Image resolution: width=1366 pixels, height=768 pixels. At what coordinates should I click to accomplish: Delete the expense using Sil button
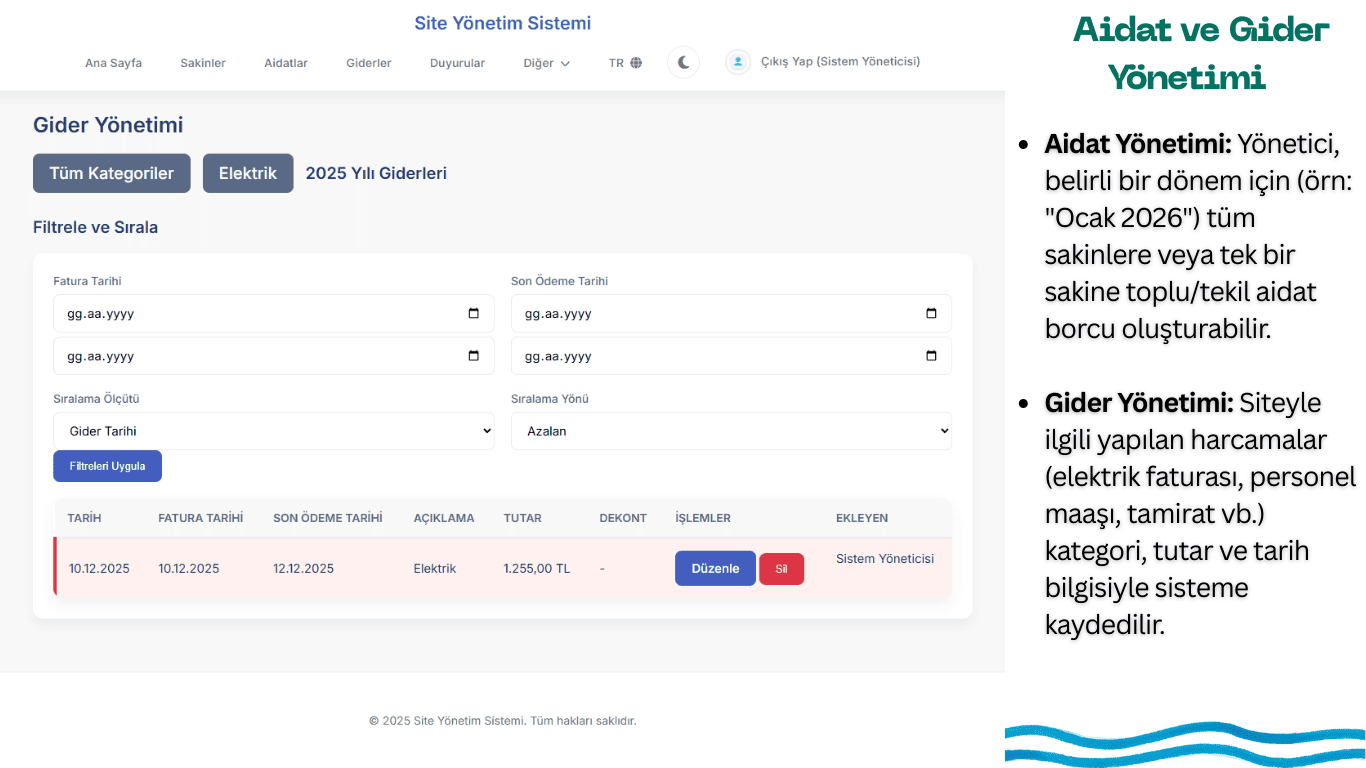coord(781,569)
